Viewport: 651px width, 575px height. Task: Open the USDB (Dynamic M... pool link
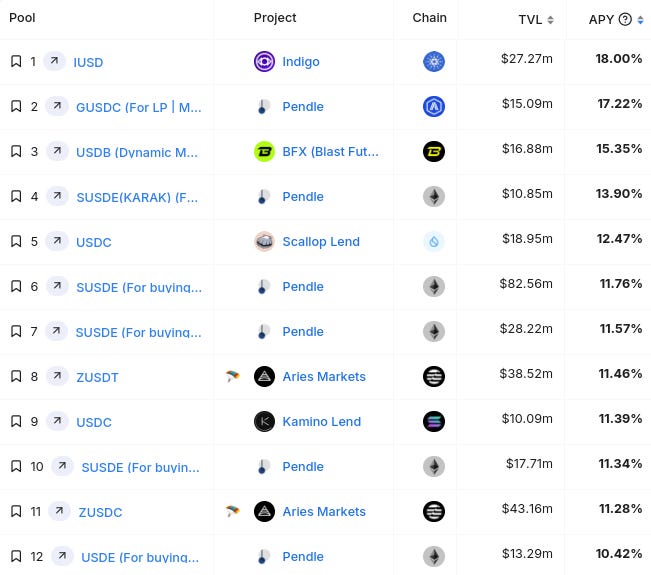pos(137,152)
